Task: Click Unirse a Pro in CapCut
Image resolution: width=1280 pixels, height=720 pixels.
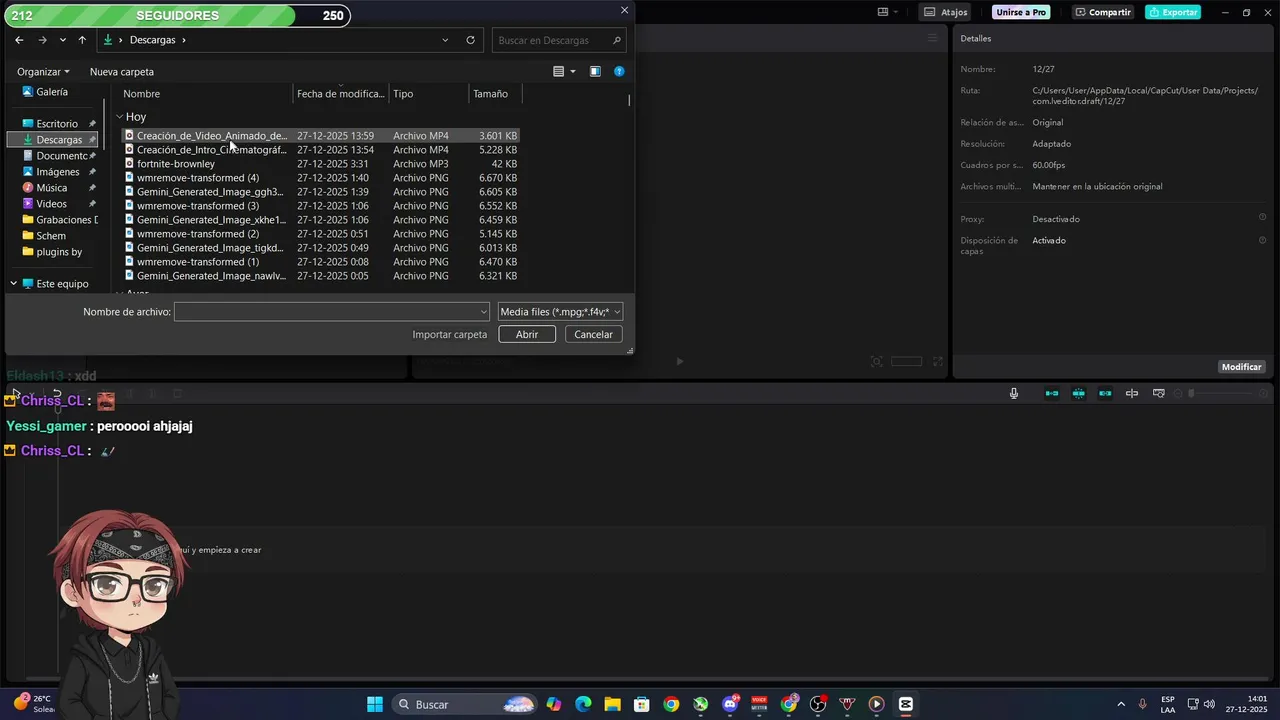Action: 1021,12
